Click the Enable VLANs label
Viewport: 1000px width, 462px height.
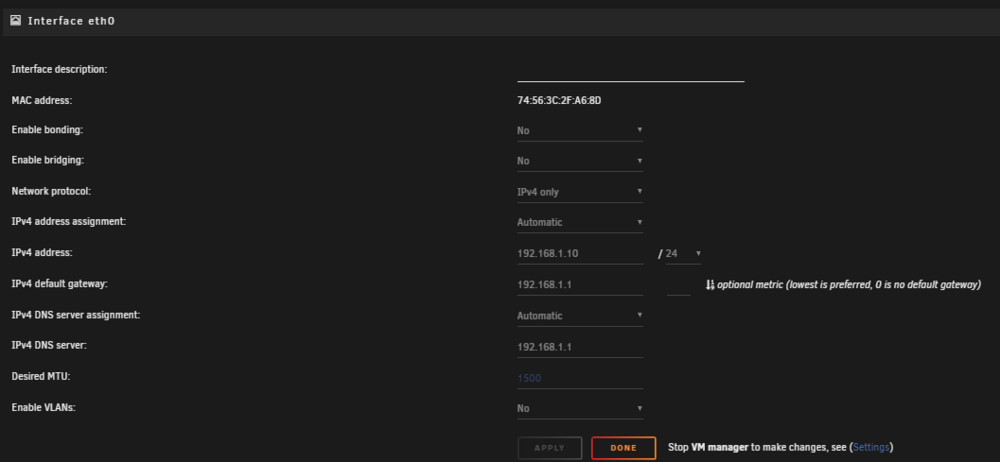point(43,407)
